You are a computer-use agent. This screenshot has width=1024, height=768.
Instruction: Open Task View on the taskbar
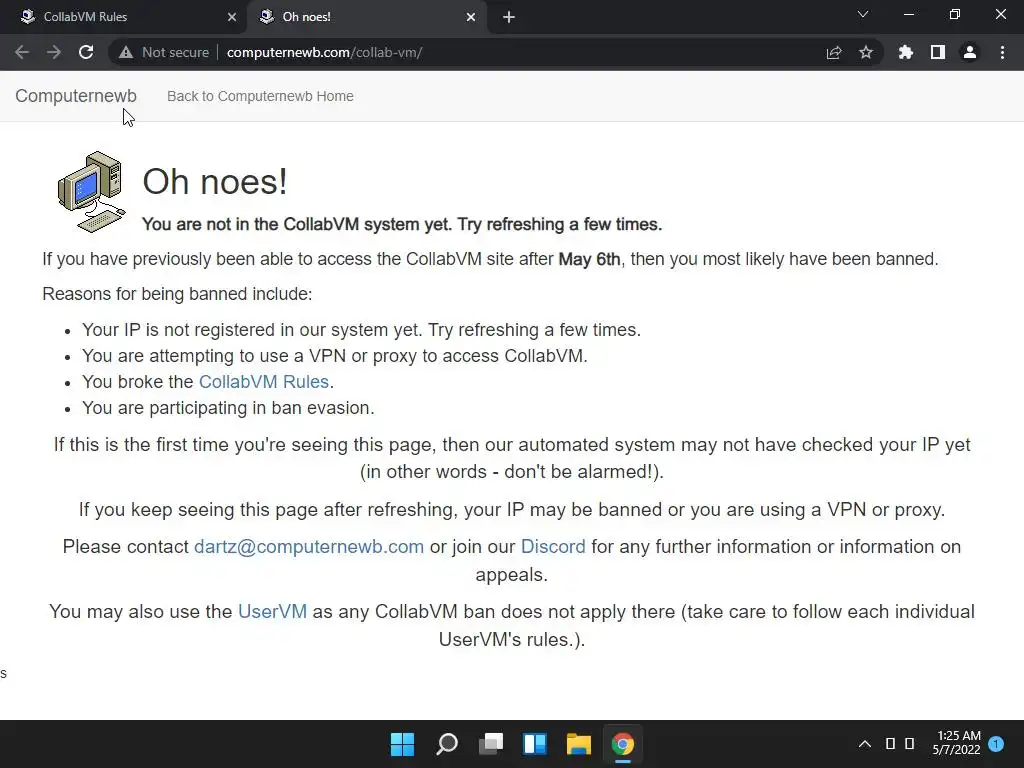coord(491,744)
